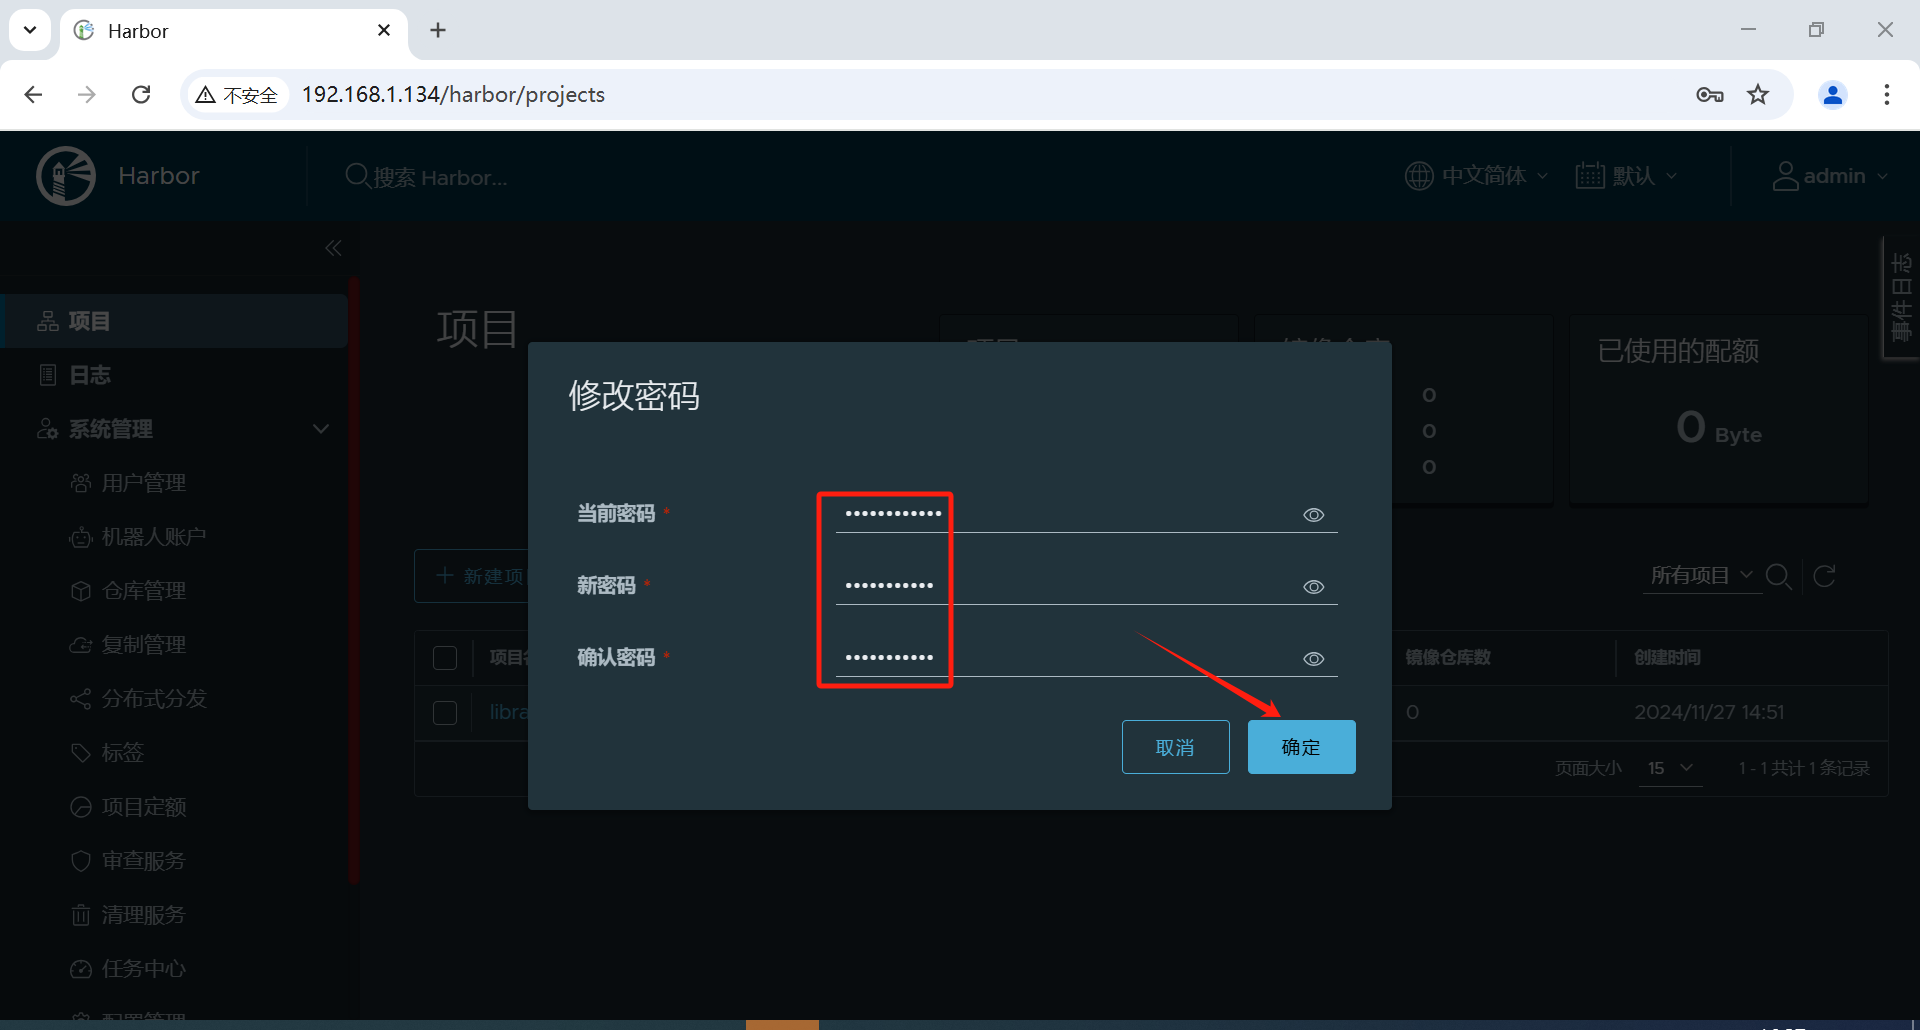Collapse the 系统管理 section chevron
The height and width of the screenshot is (1030, 1920).
[321, 429]
